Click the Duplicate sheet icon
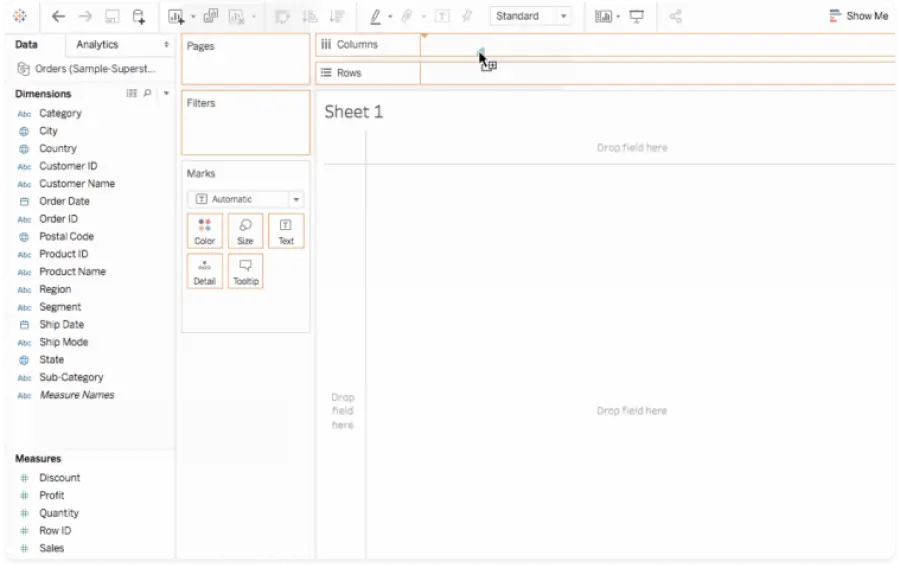 pos(211,16)
